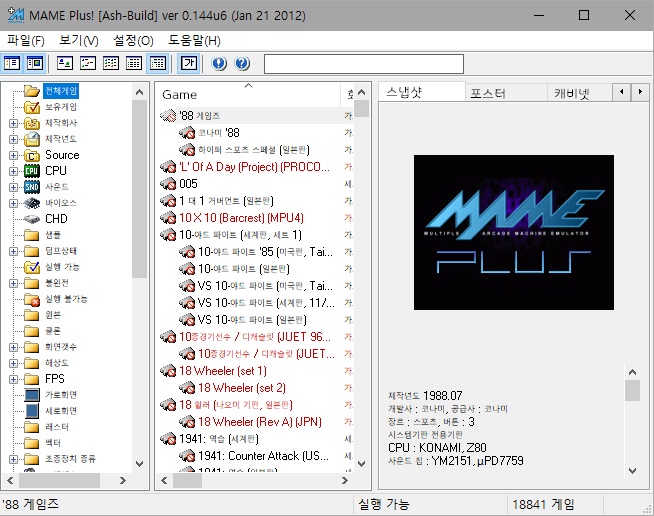Select the 벡터 folder icon
This screenshot has height=516, width=654.
point(32,443)
